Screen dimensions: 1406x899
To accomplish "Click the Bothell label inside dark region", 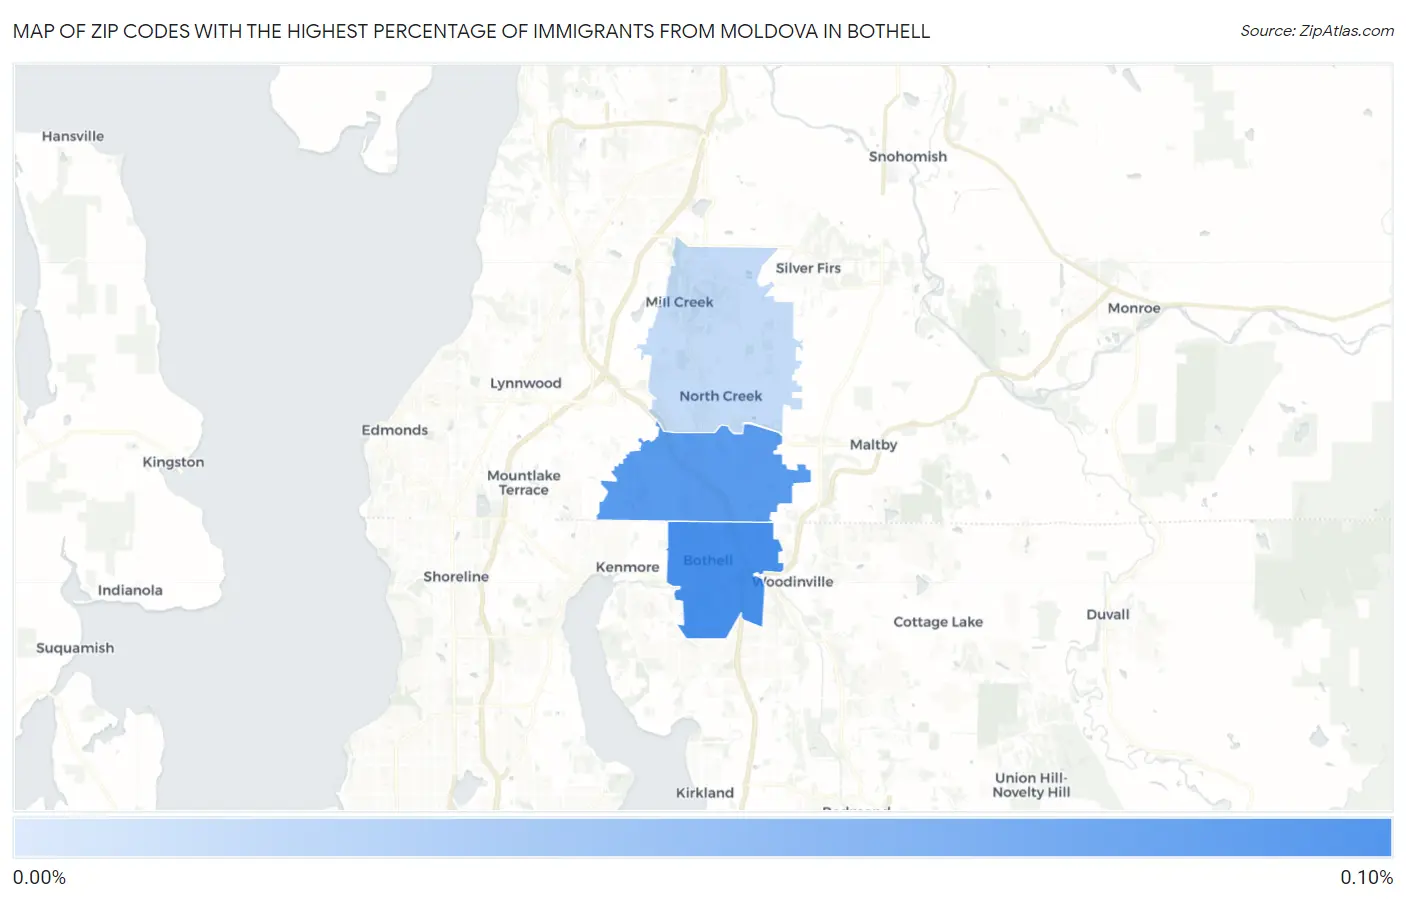I will click(708, 561).
